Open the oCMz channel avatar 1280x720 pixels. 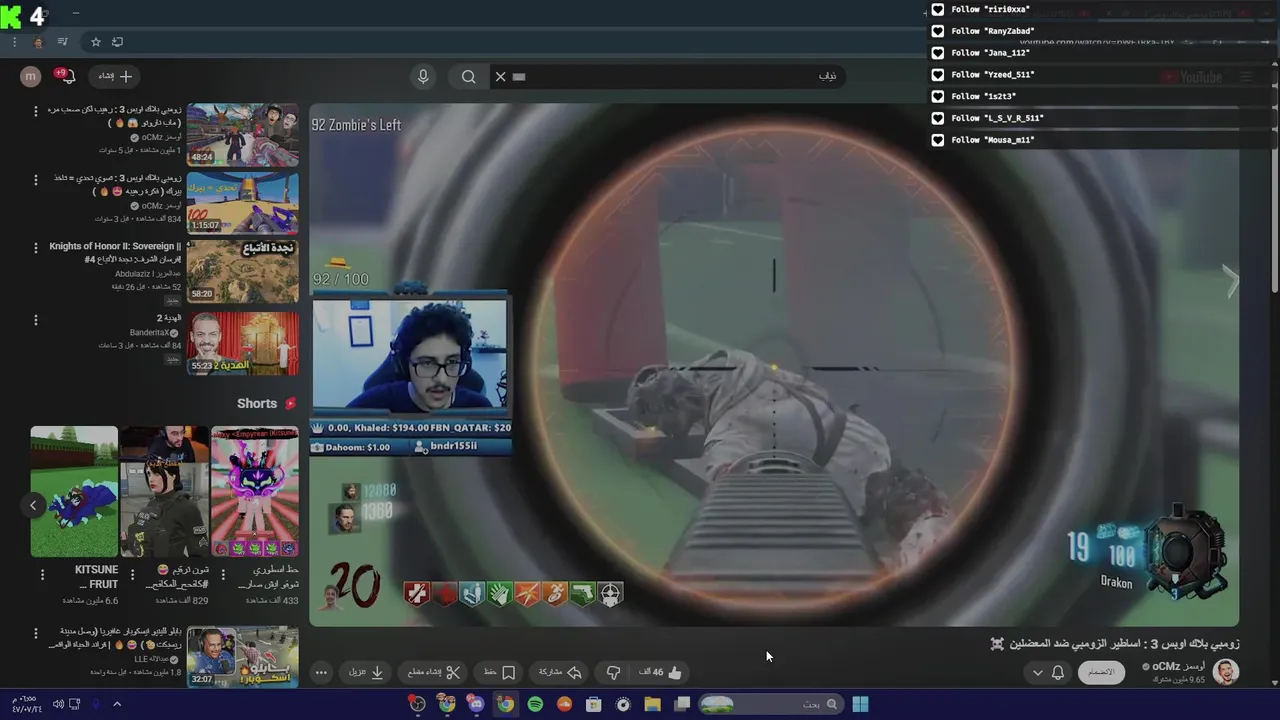click(x=1225, y=672)
